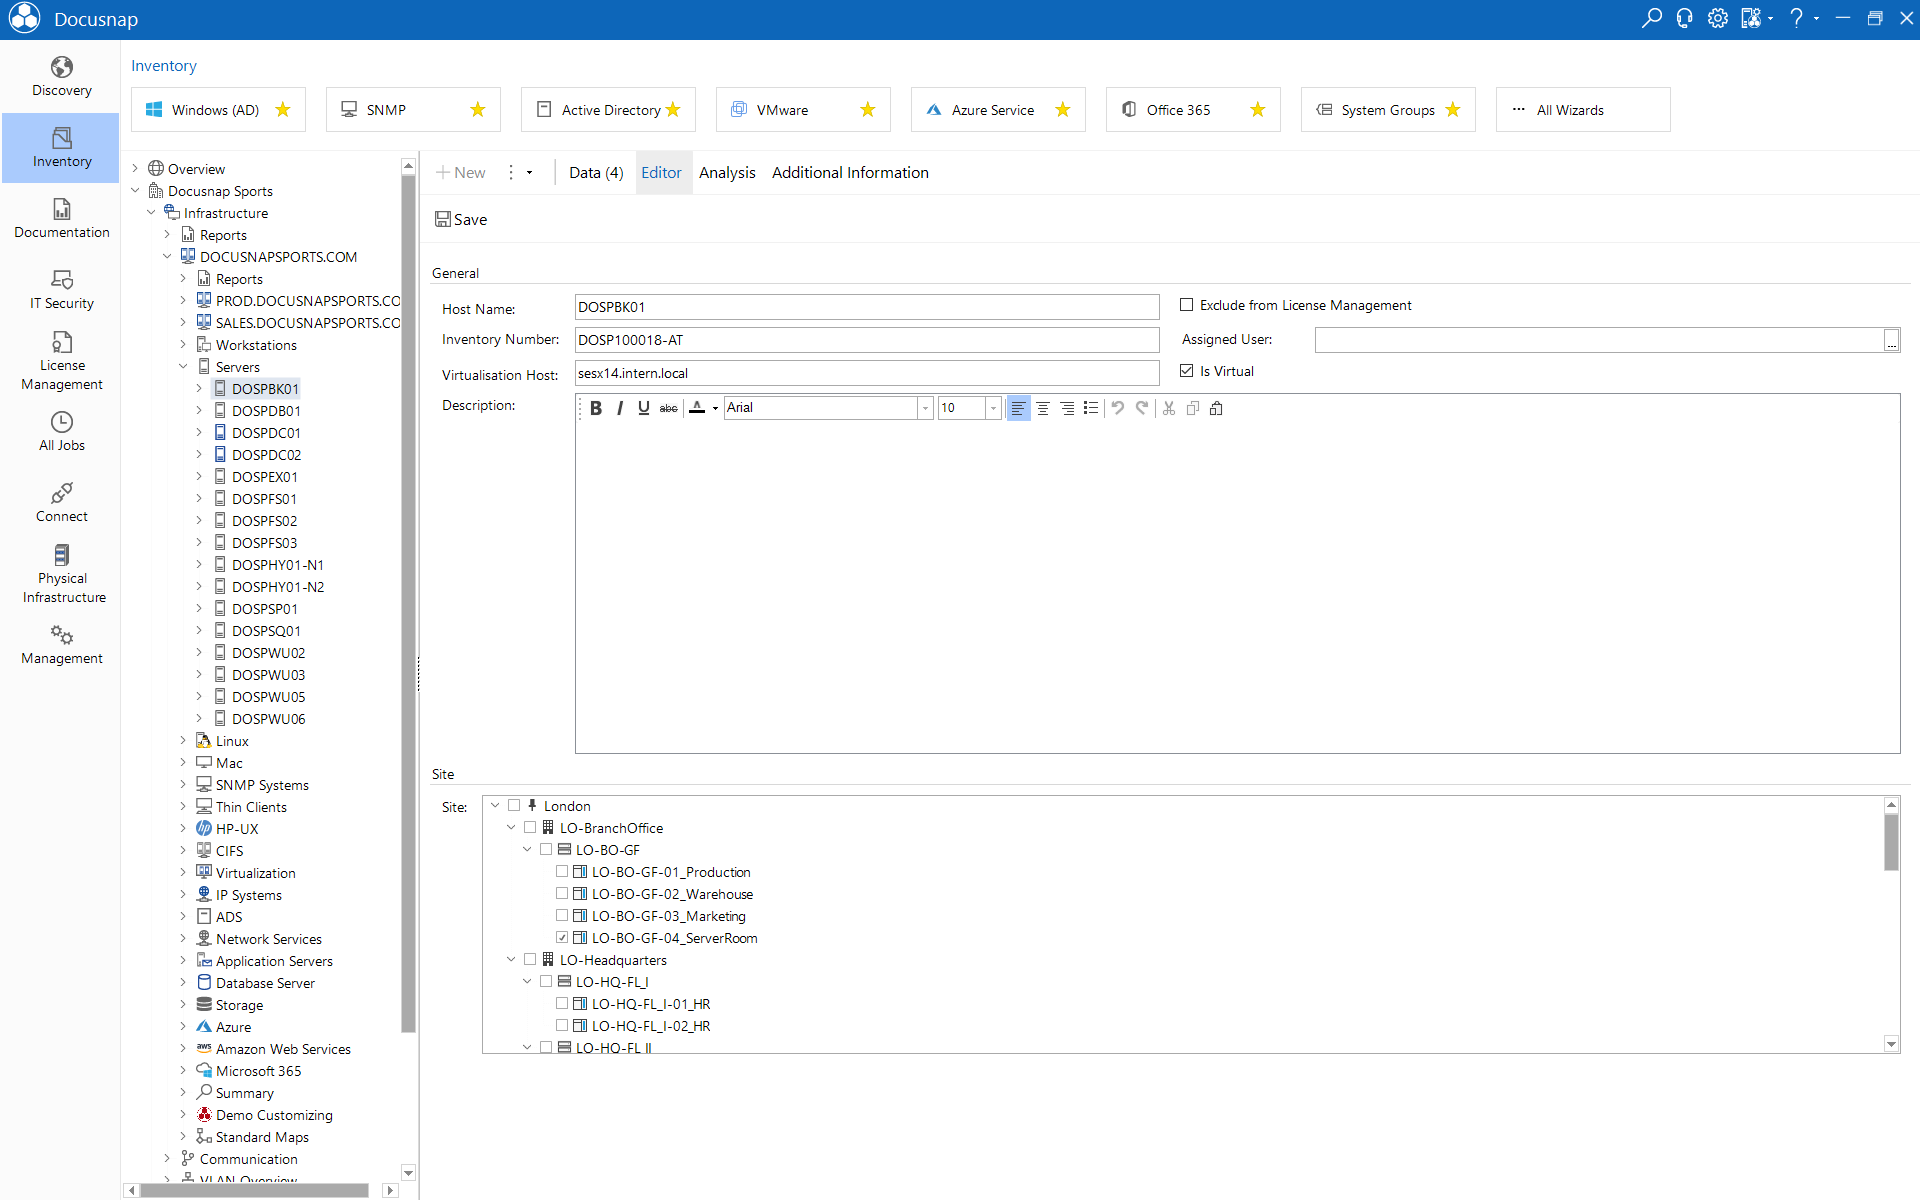Image resolution: width=1920 pixels, height=1200 pixels.
Task: Center align description text
Action: [1043, 408]
